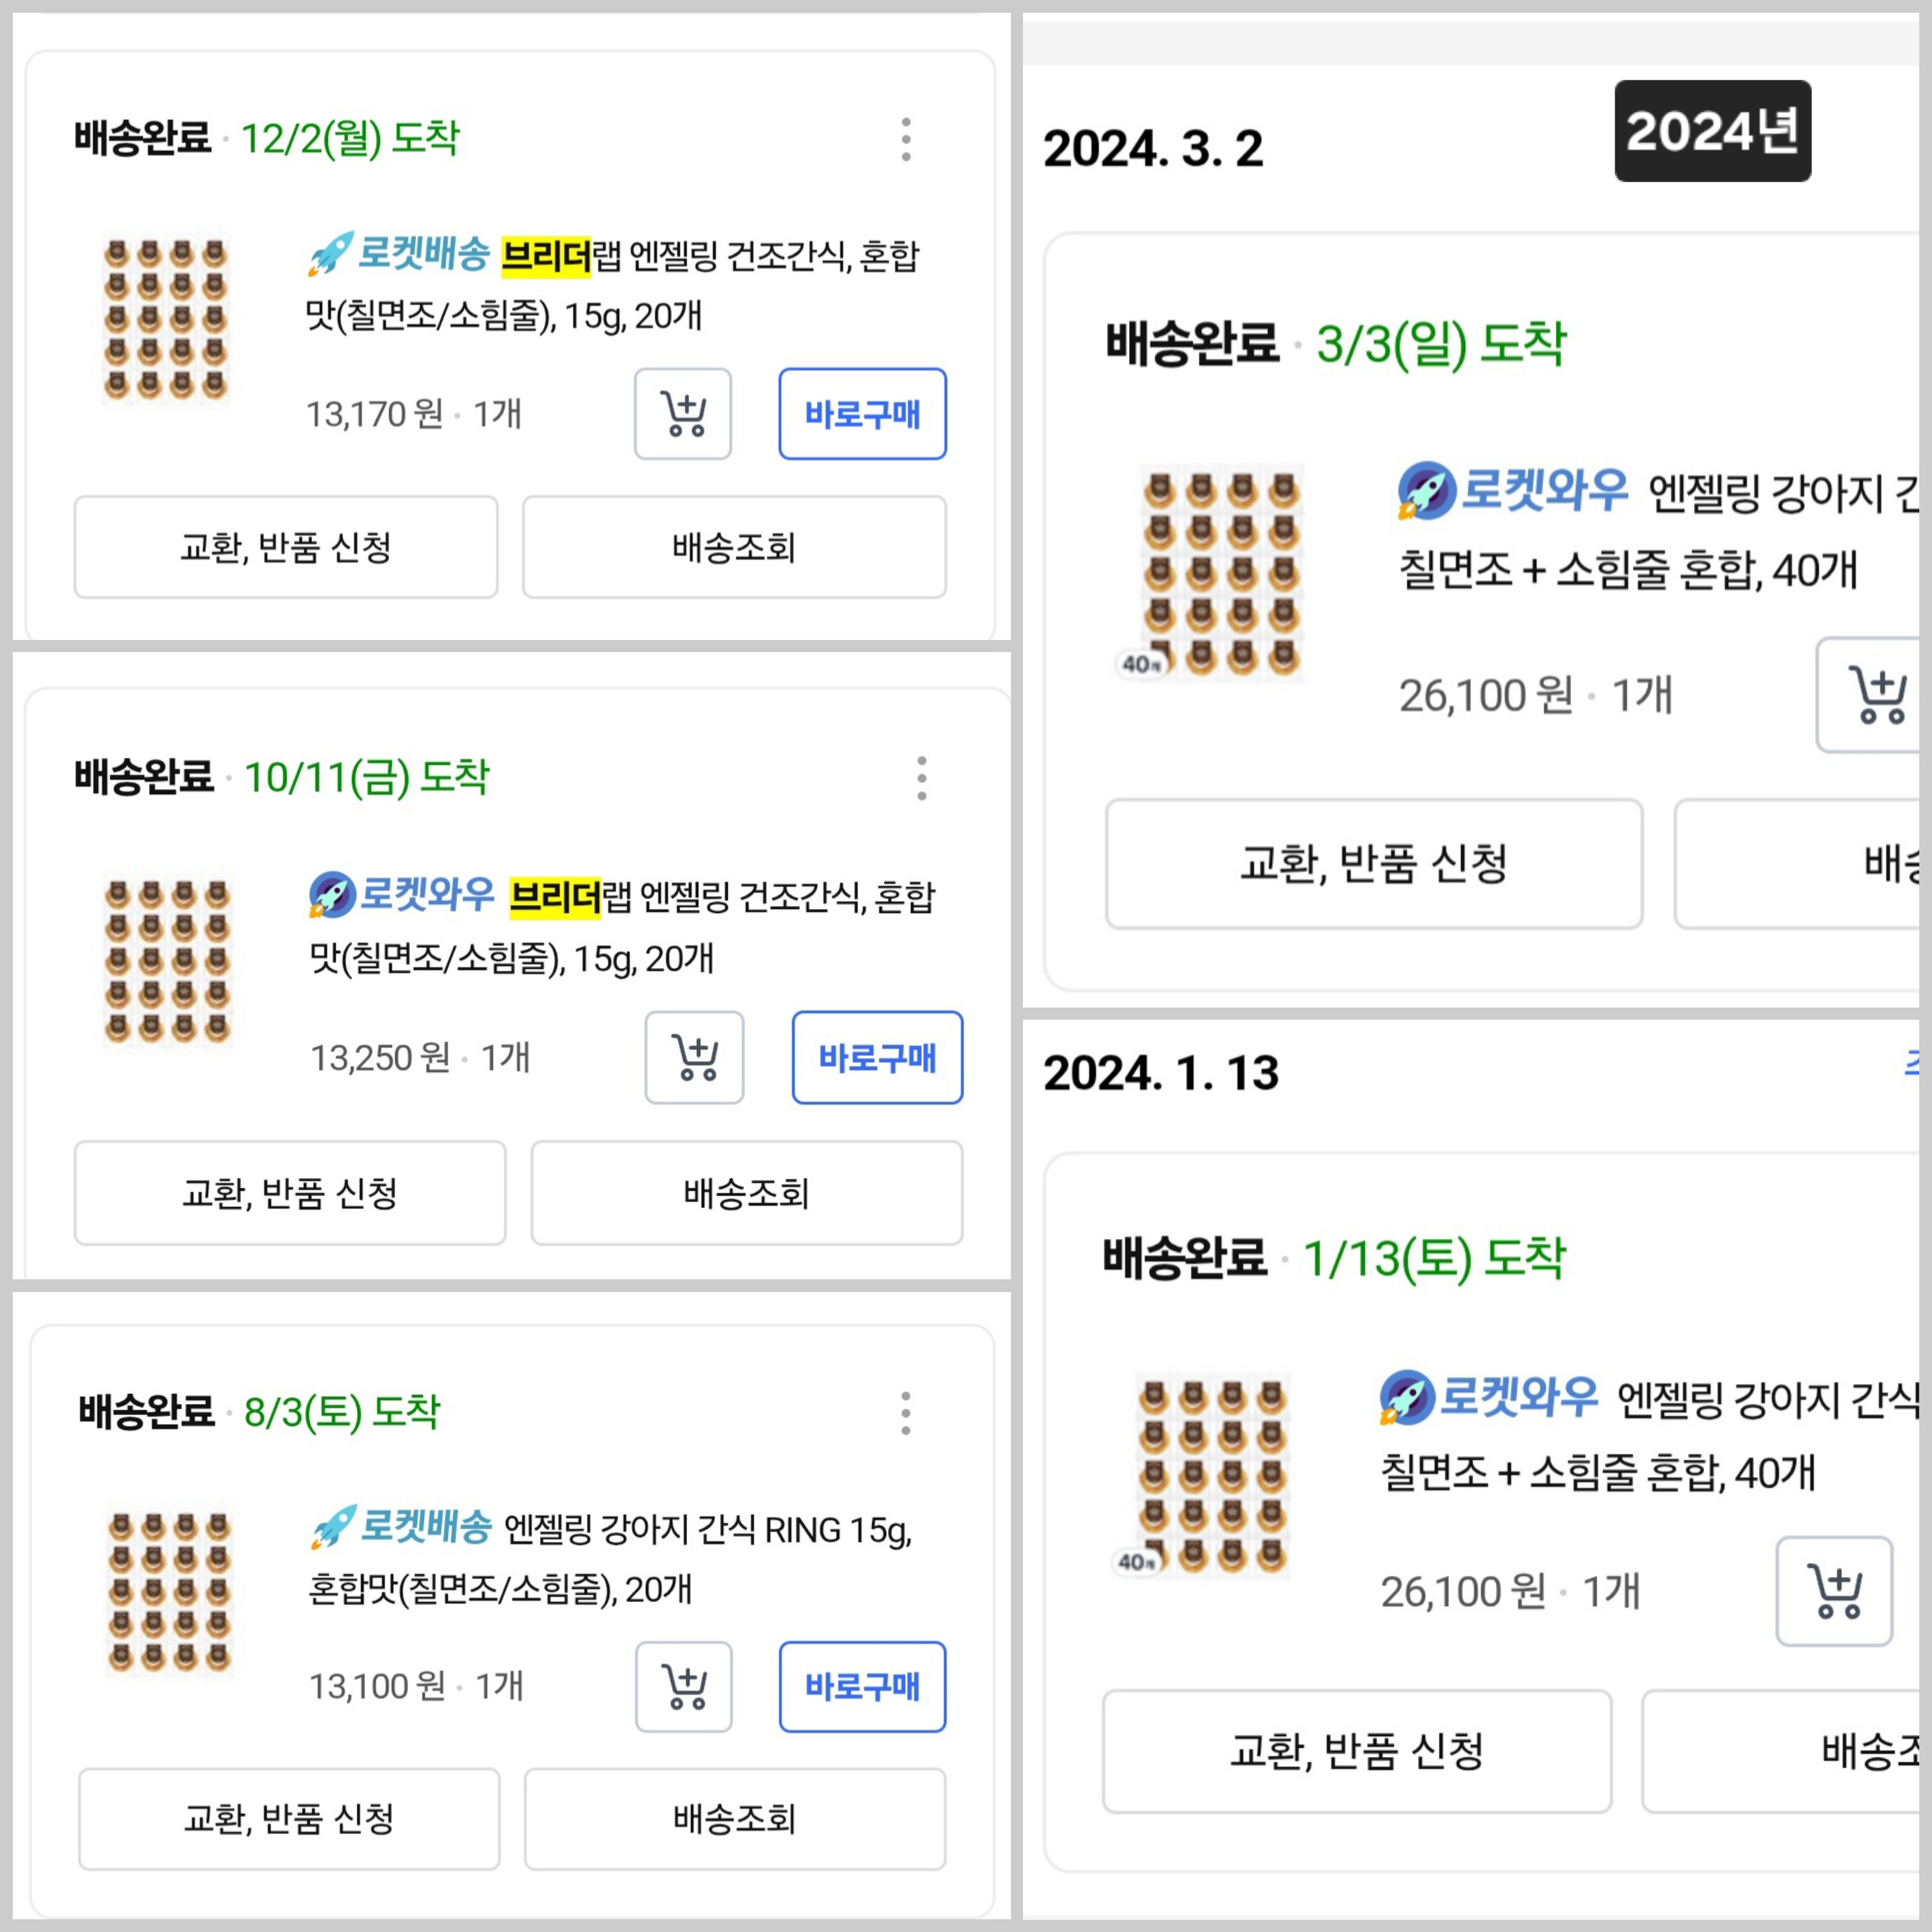Open product title of 8/3 RING order
The height and width of the screenshot is (1932, 1932).
(x=609, y=1558)
